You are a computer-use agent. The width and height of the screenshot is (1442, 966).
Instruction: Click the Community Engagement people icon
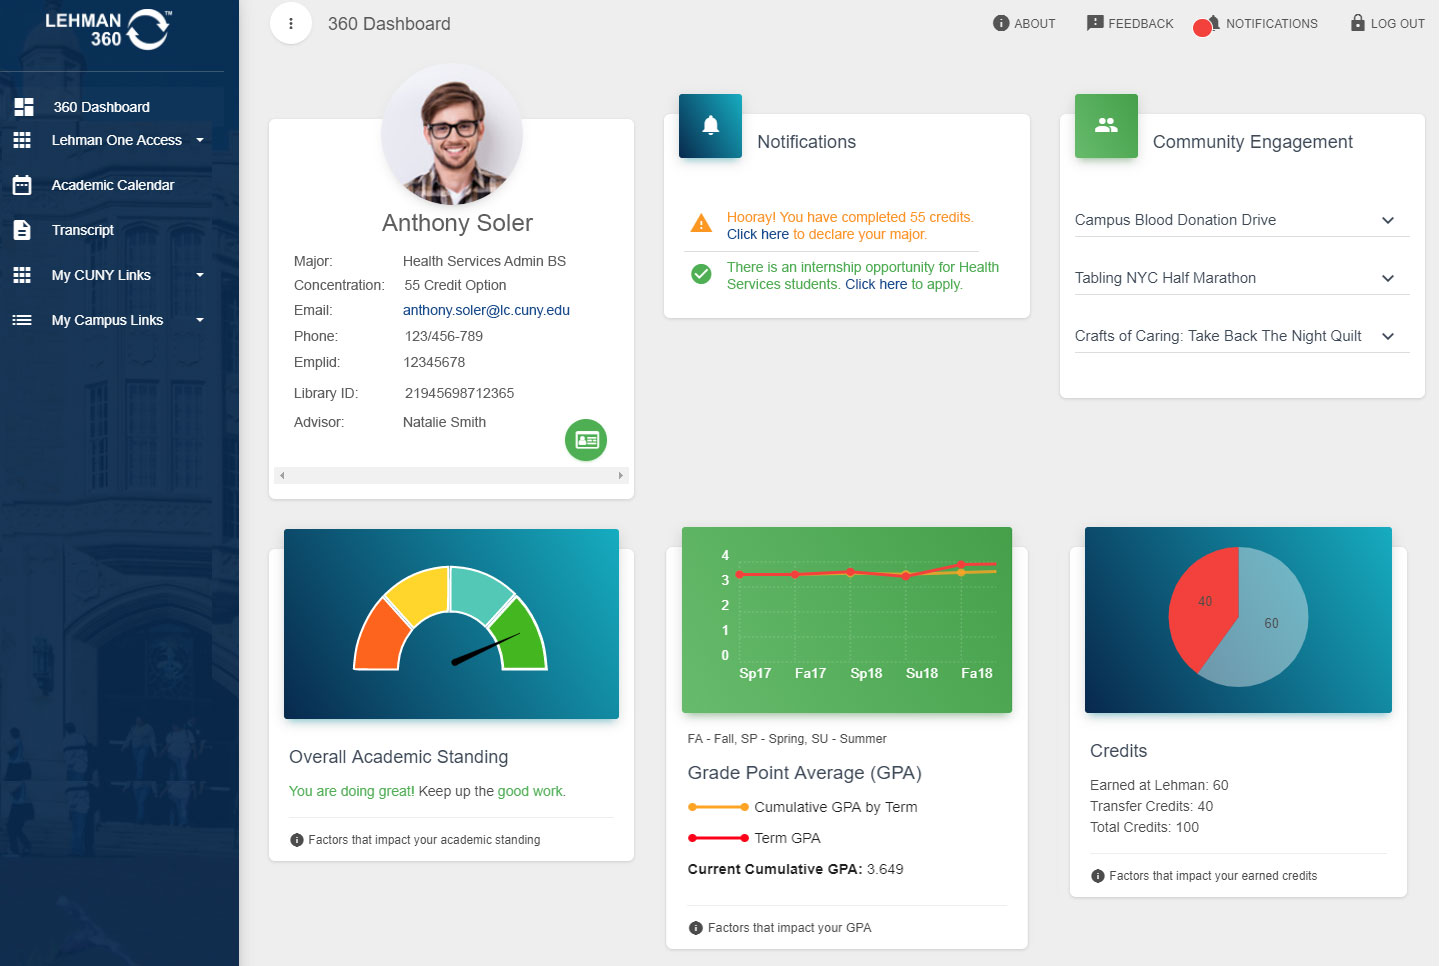[1106, 126]
